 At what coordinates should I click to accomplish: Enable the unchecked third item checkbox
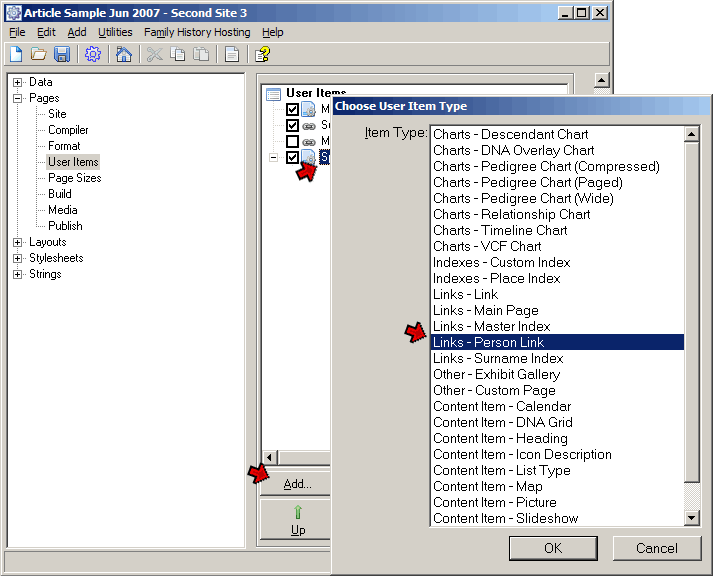292,142
